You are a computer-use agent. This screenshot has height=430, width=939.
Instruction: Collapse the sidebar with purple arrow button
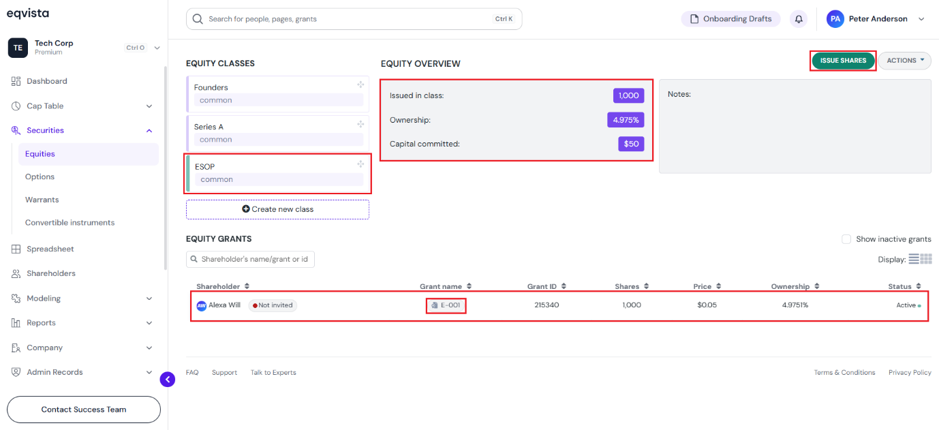(x=168, y=379)
